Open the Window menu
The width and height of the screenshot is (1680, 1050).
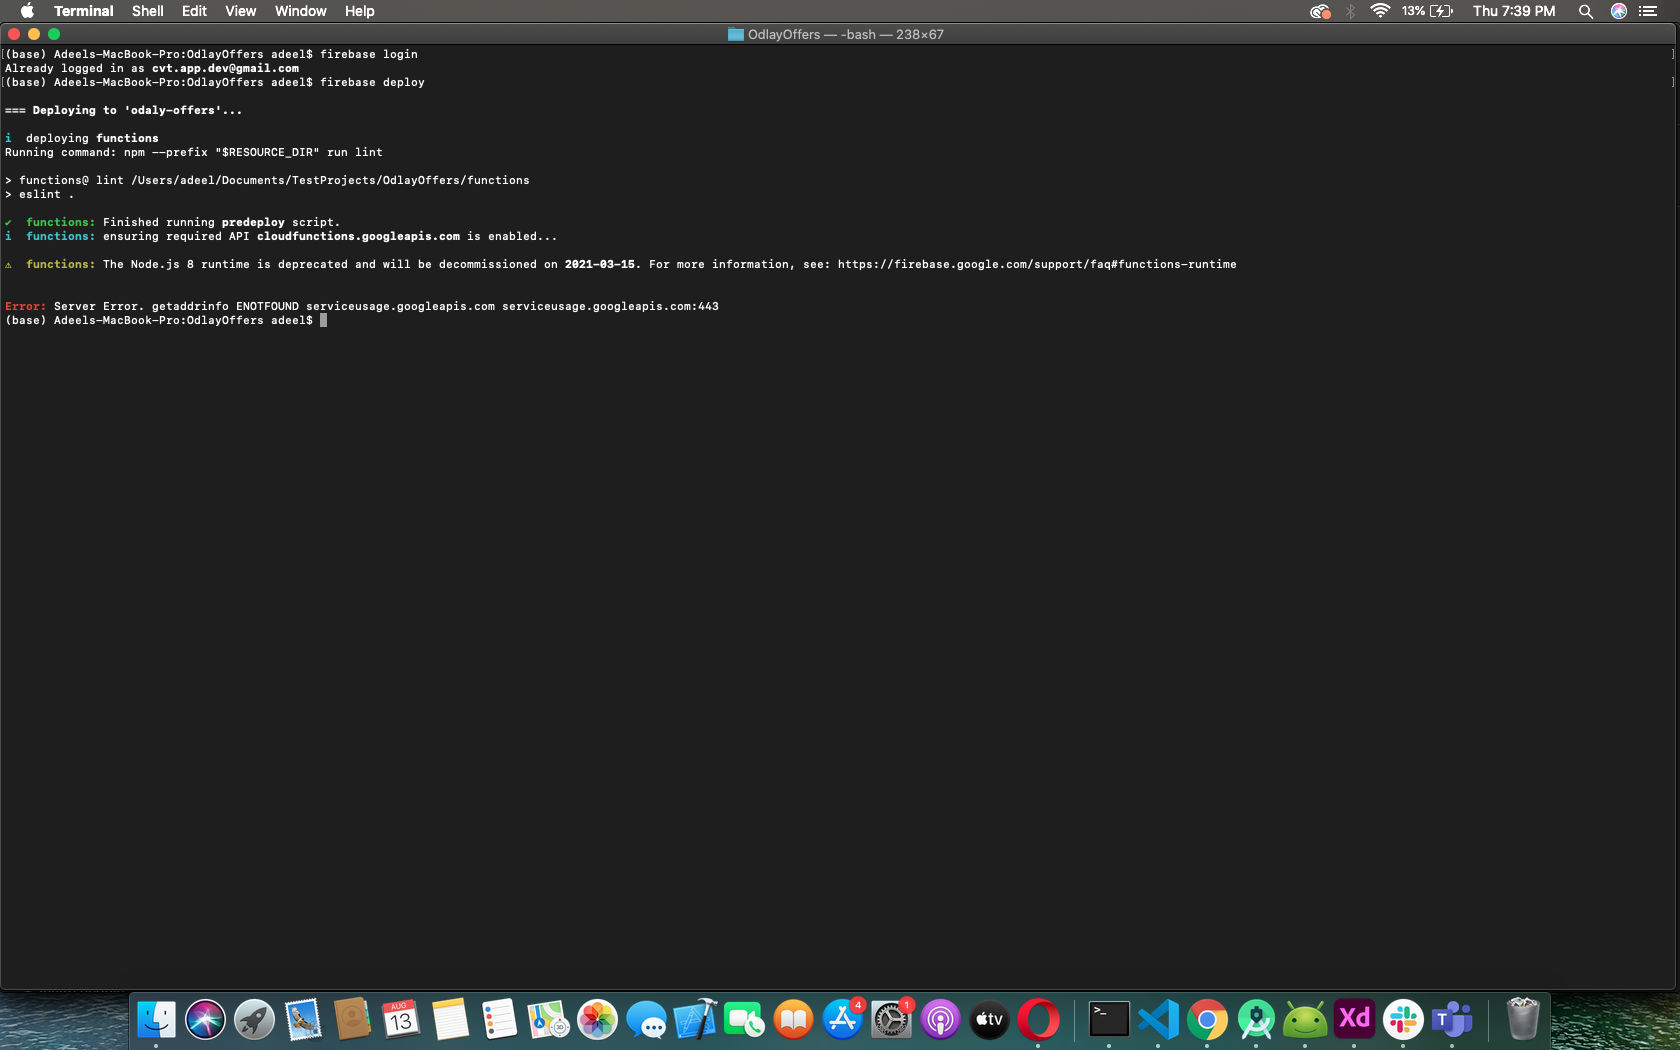[x=300, y=11]
